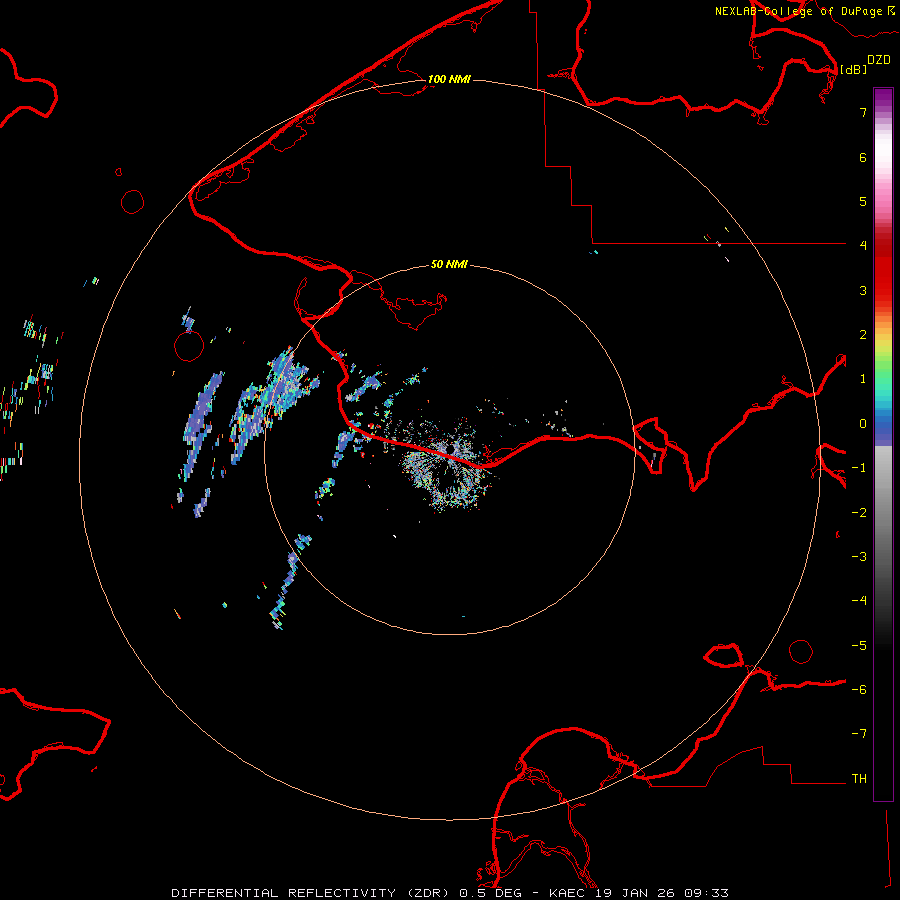Click the -7 value on the color scale
This screenshot has width=900, height=900.
click(x=859, y=734)
